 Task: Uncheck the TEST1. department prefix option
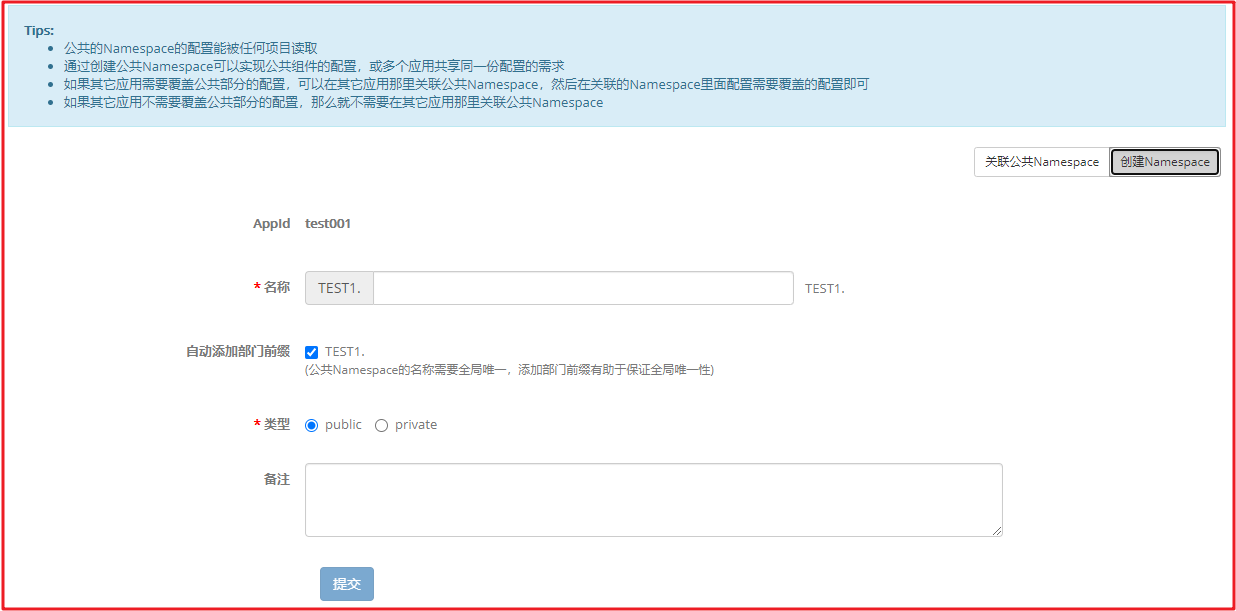coord(311,351)
